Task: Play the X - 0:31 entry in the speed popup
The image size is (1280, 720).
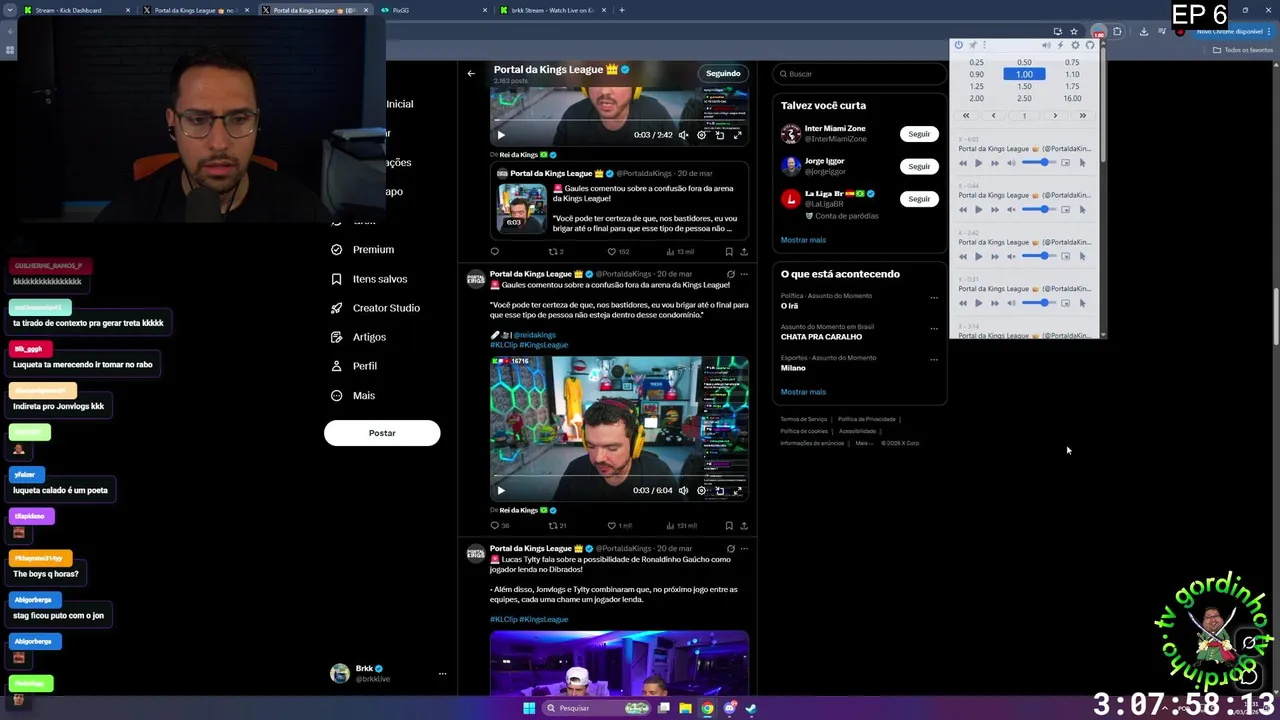Action: (x=978, y=303)
